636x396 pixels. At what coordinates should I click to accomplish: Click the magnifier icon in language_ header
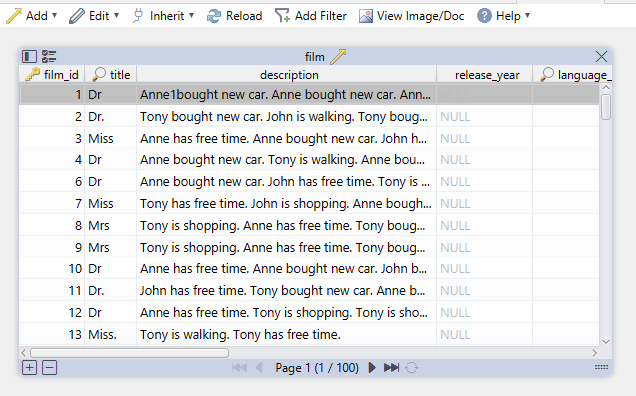[x=547, y=74]
